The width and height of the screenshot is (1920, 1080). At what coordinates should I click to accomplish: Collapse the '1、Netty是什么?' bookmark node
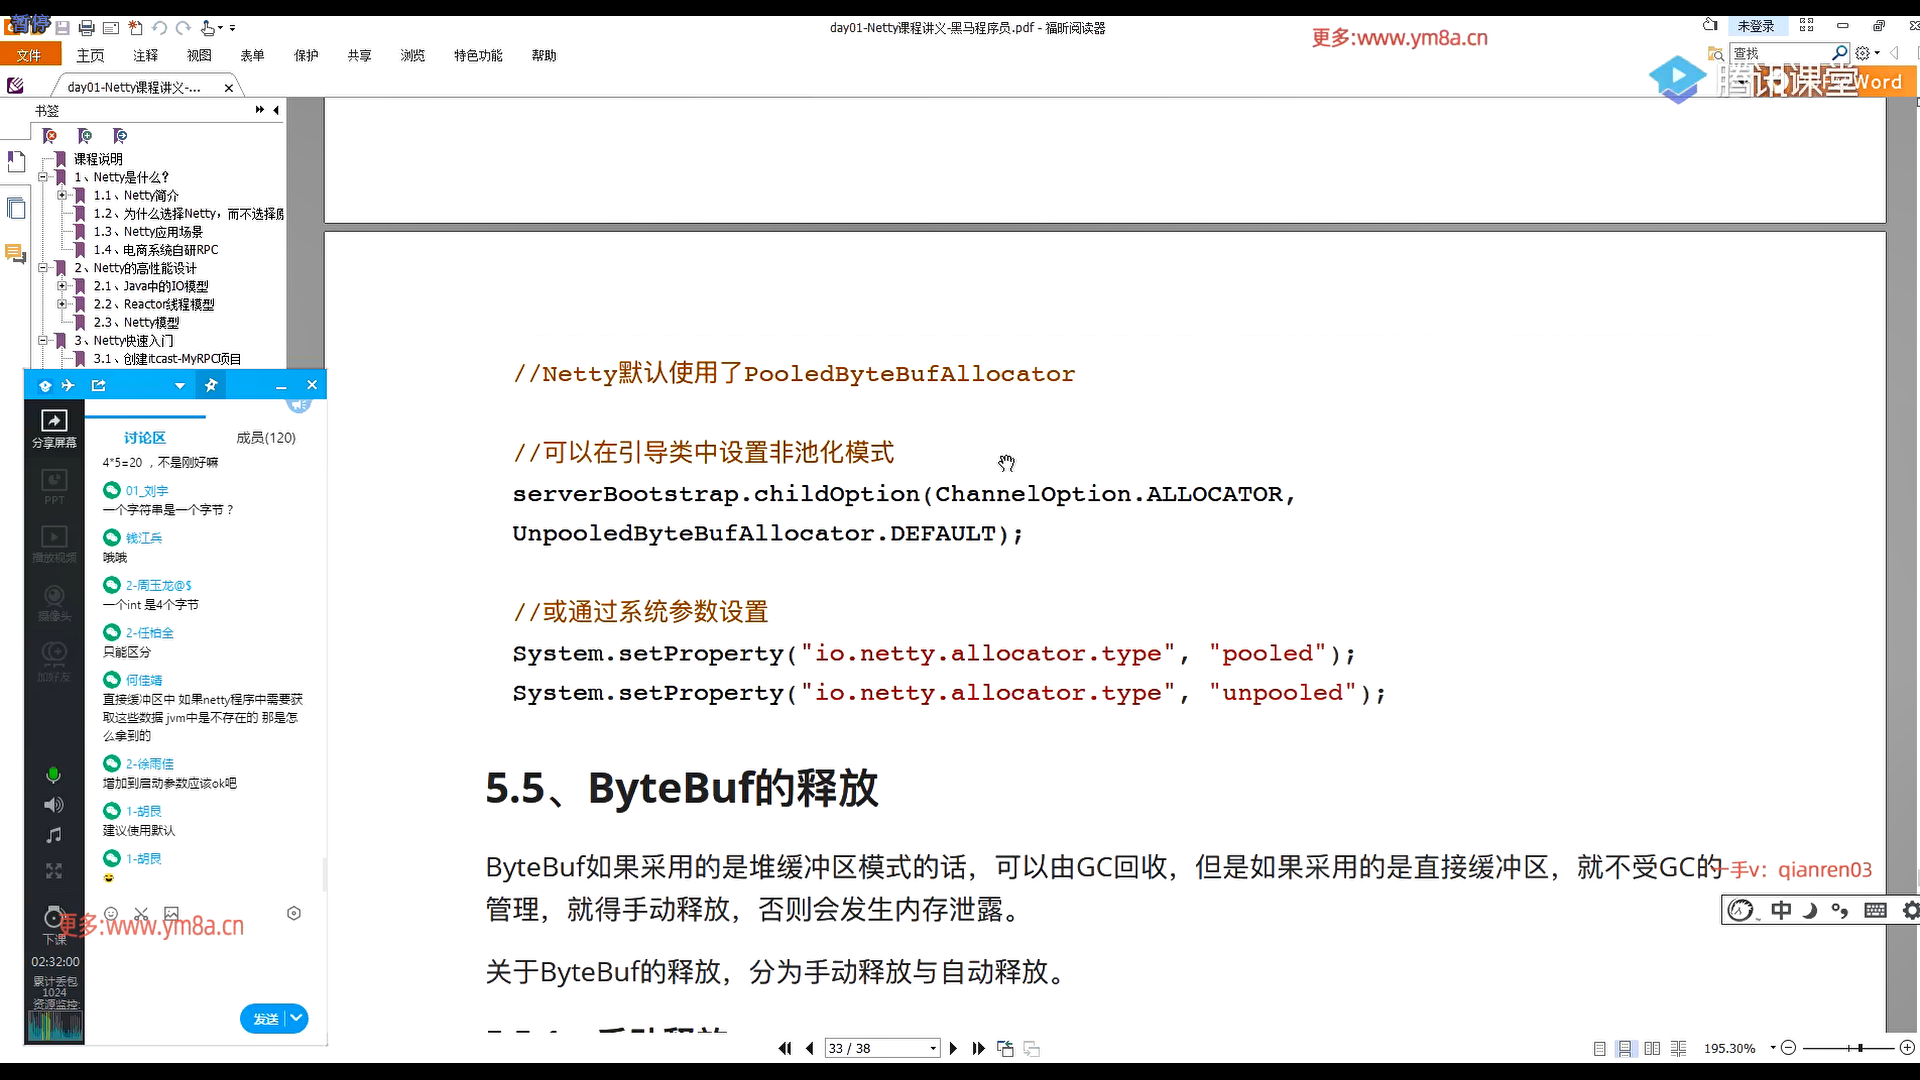[43, 177]
